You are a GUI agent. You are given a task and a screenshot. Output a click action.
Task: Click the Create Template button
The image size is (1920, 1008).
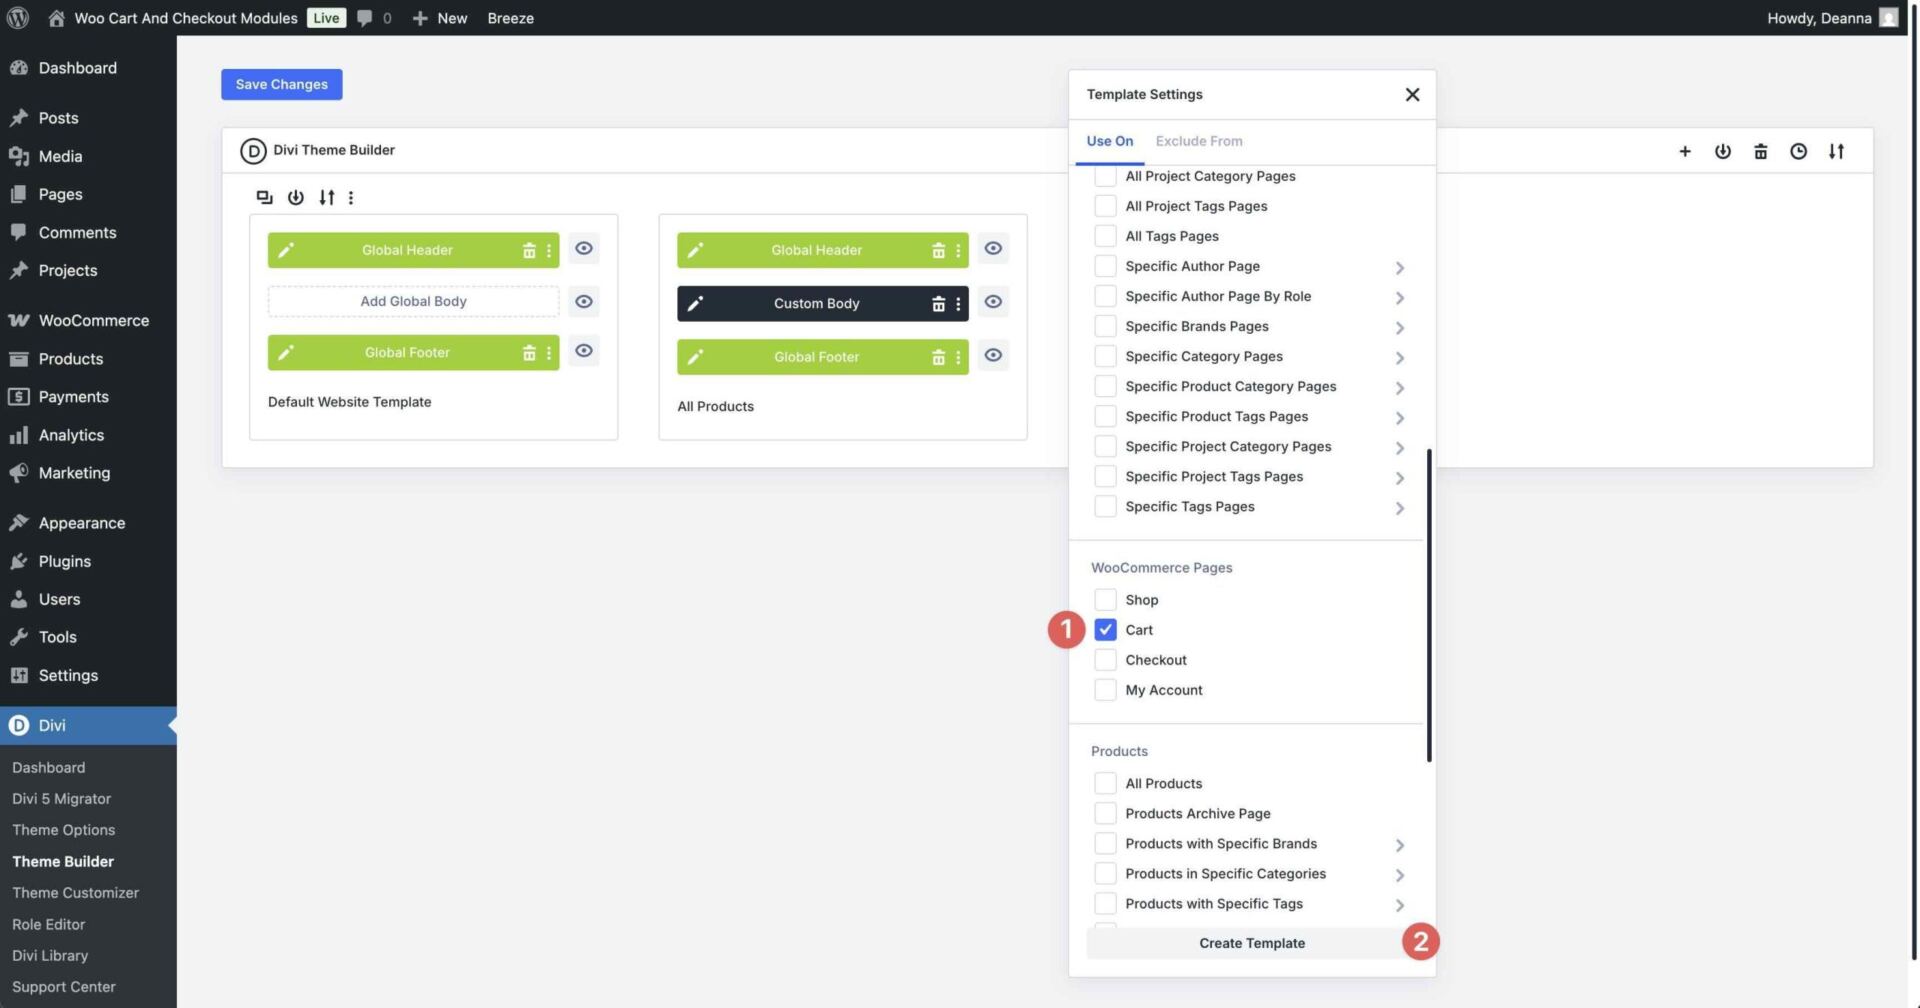click(1251, 942)
